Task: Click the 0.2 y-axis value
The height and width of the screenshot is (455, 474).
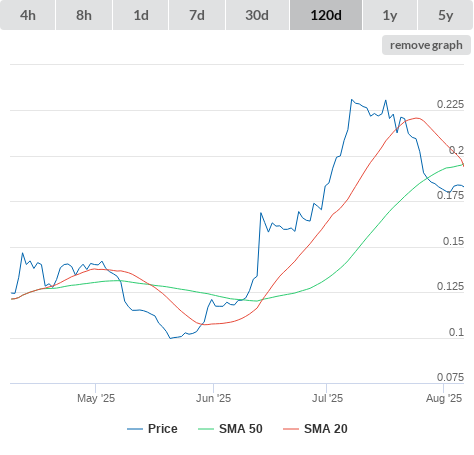Action: pos(456,150)
